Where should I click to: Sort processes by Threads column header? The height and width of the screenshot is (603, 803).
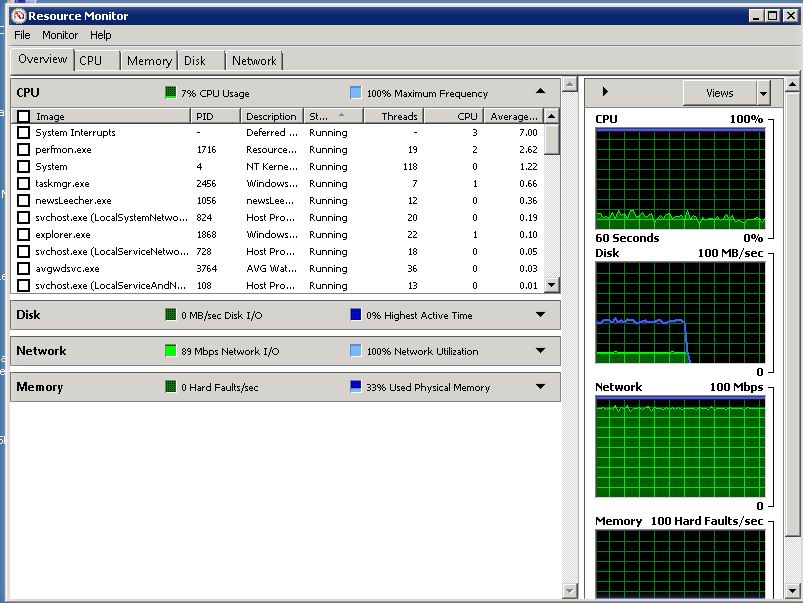pos(397,117)
